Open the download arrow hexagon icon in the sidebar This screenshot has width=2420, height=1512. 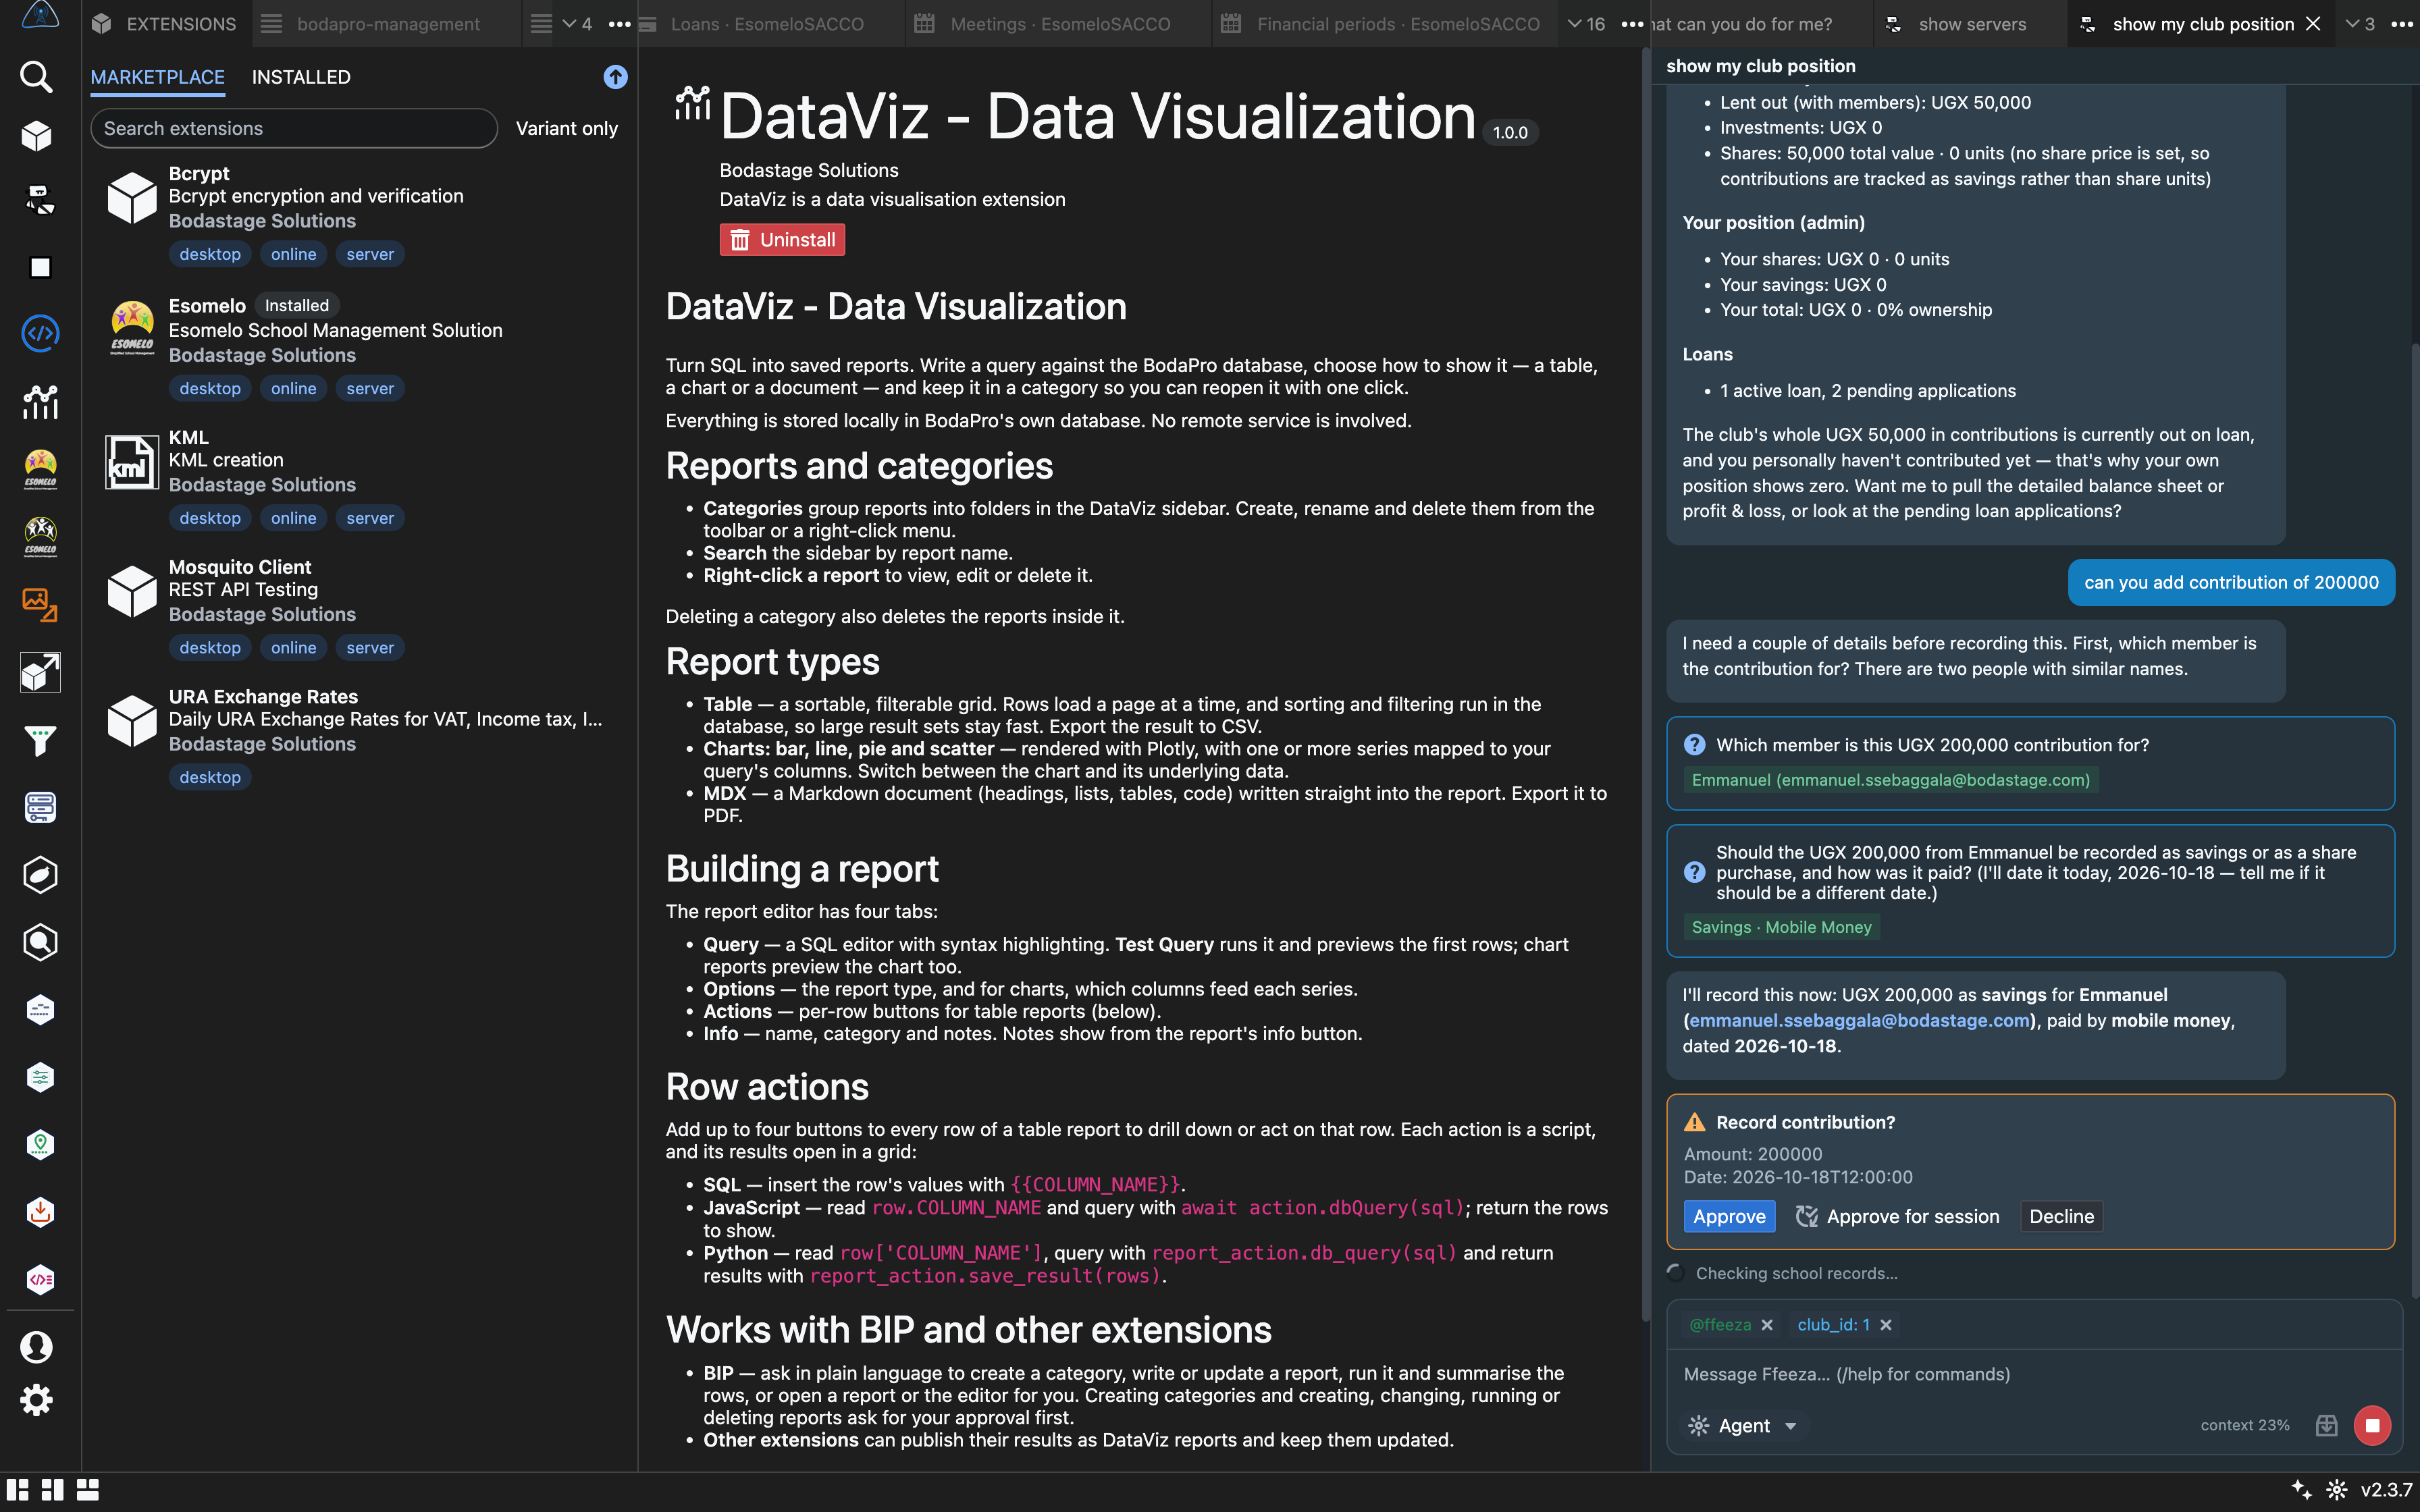tap(40, 1212)
